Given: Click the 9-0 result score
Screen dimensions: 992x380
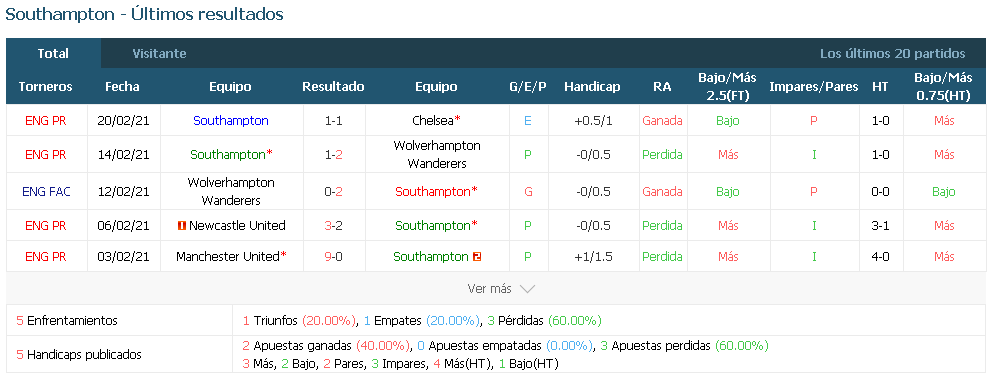Looking at the screenshot, I should [x=333, y=257].
